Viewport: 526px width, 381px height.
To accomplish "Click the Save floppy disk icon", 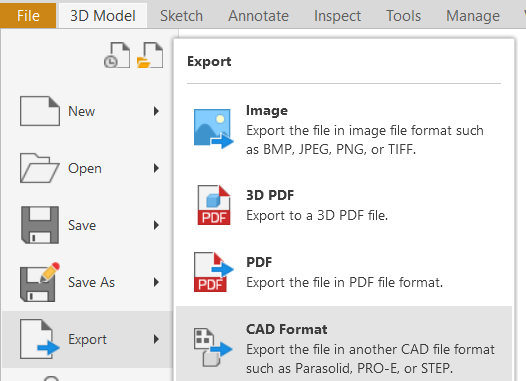I will tap(40, 225).
